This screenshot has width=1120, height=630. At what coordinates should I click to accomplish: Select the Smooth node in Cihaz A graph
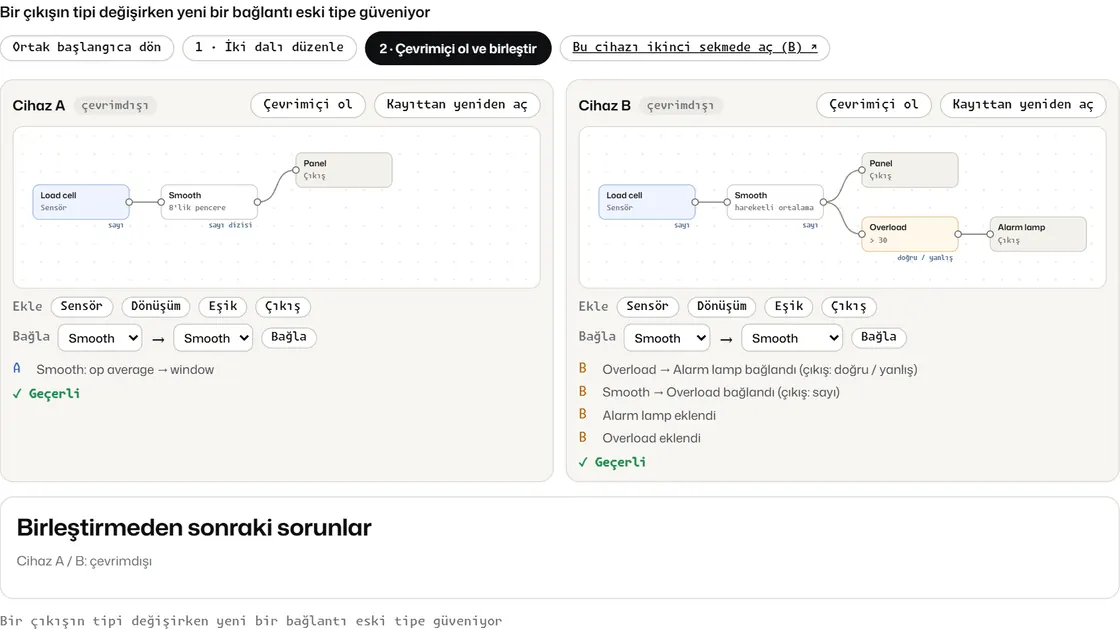click(209, 201)
